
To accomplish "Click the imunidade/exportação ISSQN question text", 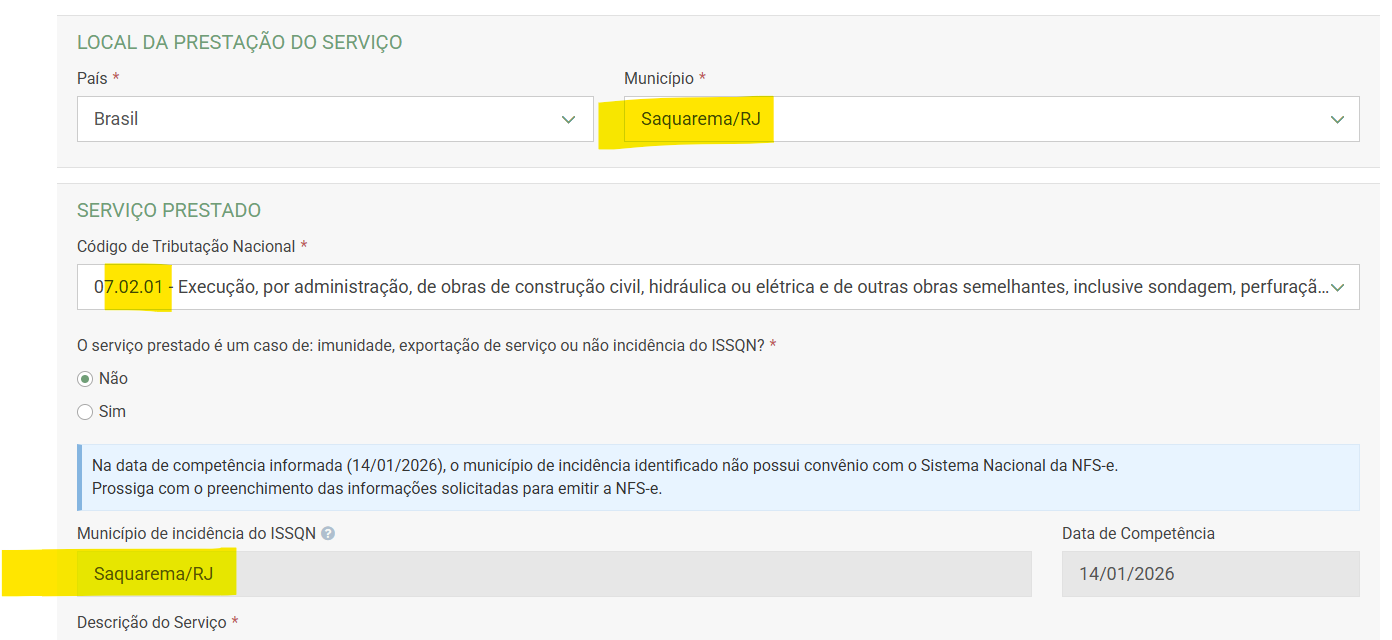I will pyautogui.click(x=420, y=345).
